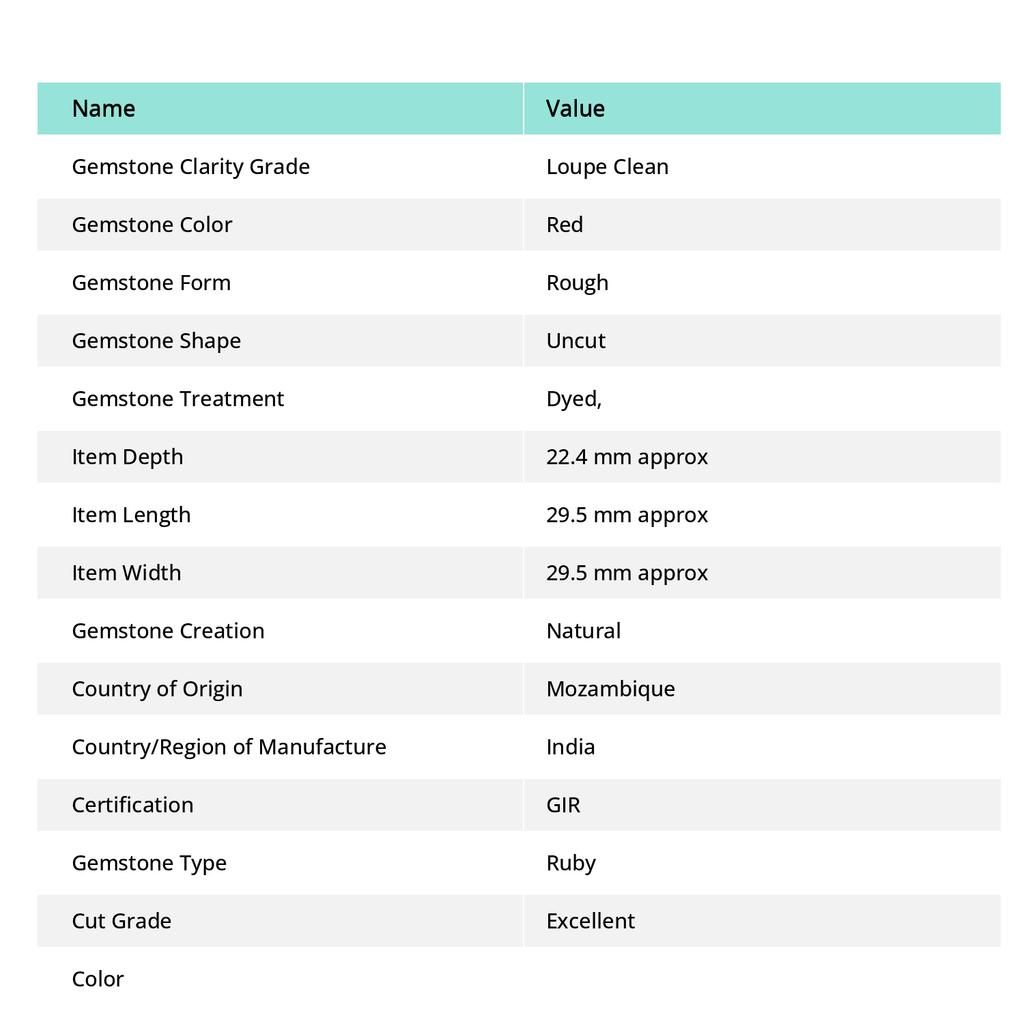Click the Uncut shape value
This screenshot has height=1024, width=1024.
pyautogui.click(x=576, y=341)
